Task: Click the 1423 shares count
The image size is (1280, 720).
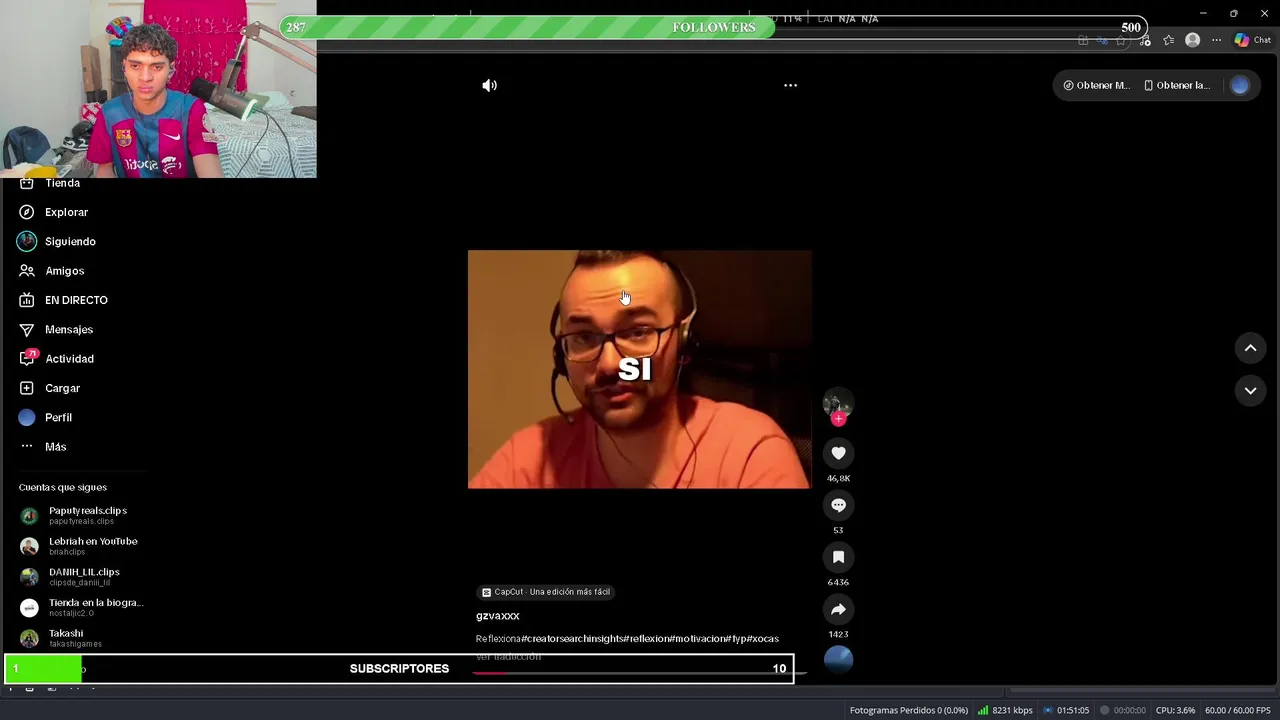Action: coord(838,634)
